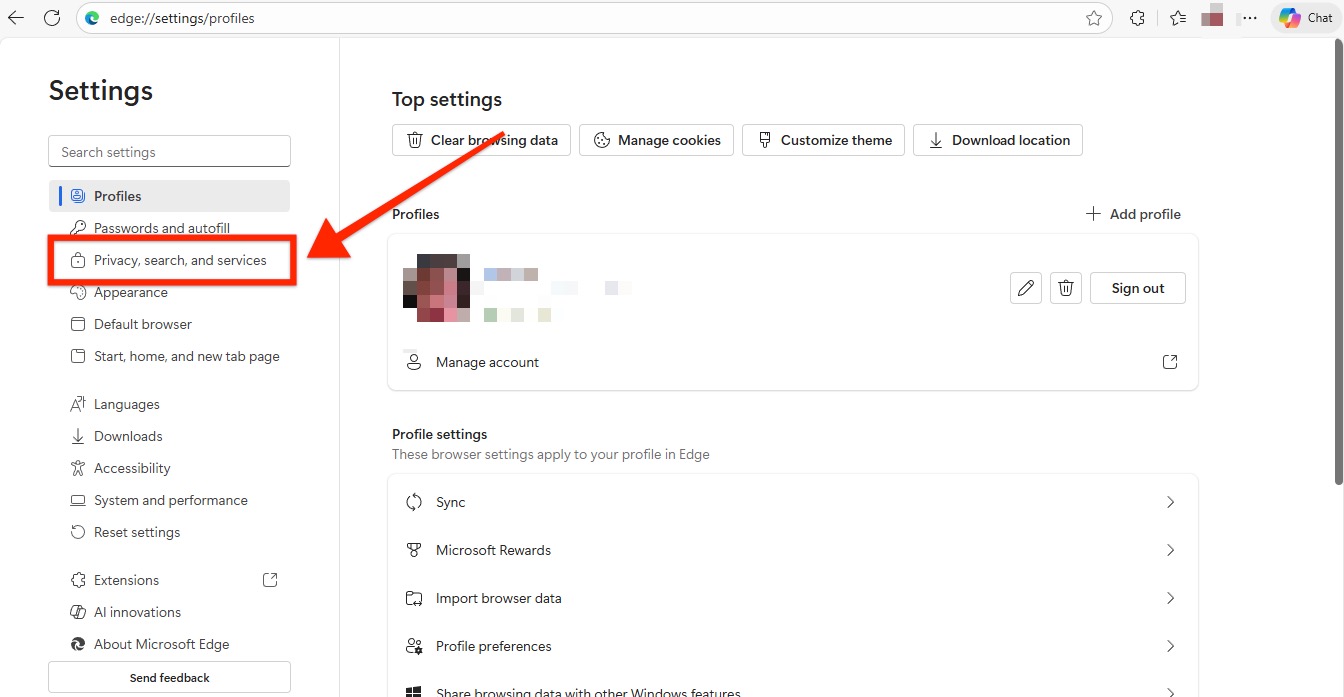Viewport: 1344px width, 697px height.
Task: Open System and performance settings
Action: tap(169, 500)
